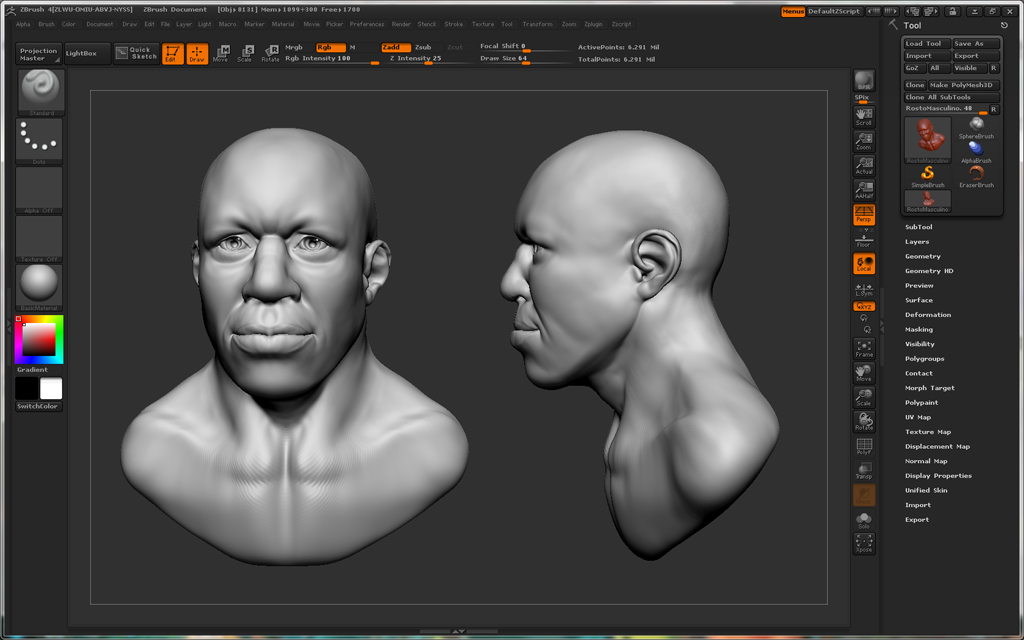
Task: Expand the Layers section
Action: tap(917, 242)
